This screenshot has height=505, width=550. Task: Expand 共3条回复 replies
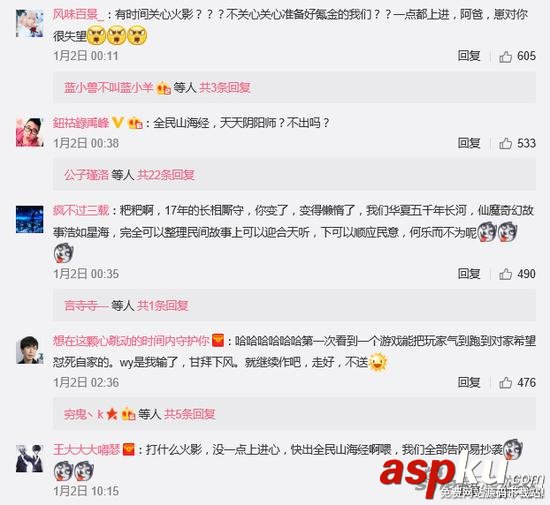pyautogui.click(x=225, y=88)
